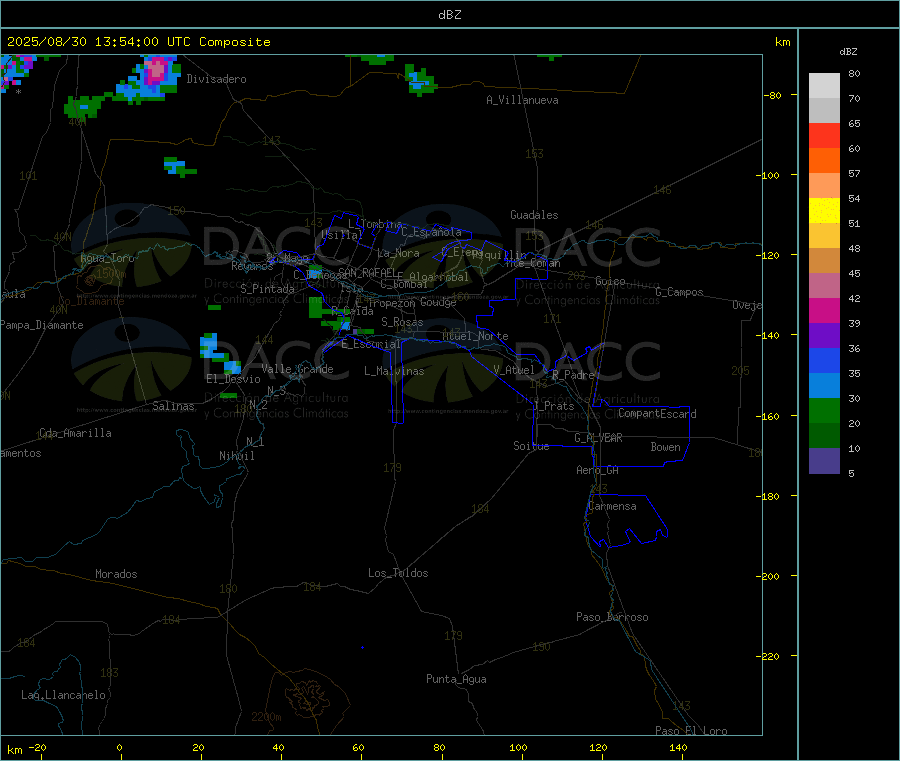Pick the royal blue legend swatch
900x761 pixels.
click(x=824, y=360)
